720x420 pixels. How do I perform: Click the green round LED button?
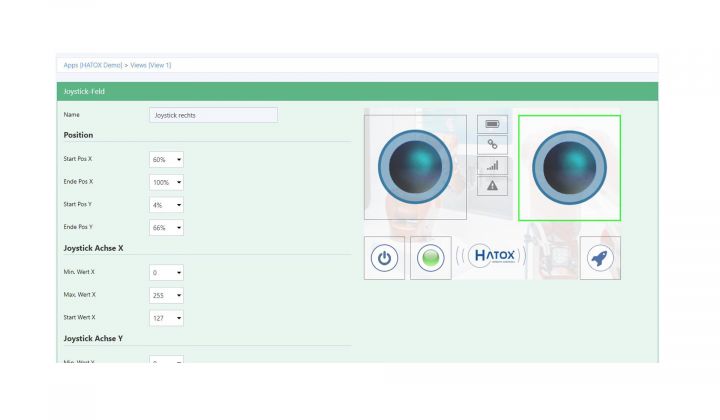[x=431, y=258]
